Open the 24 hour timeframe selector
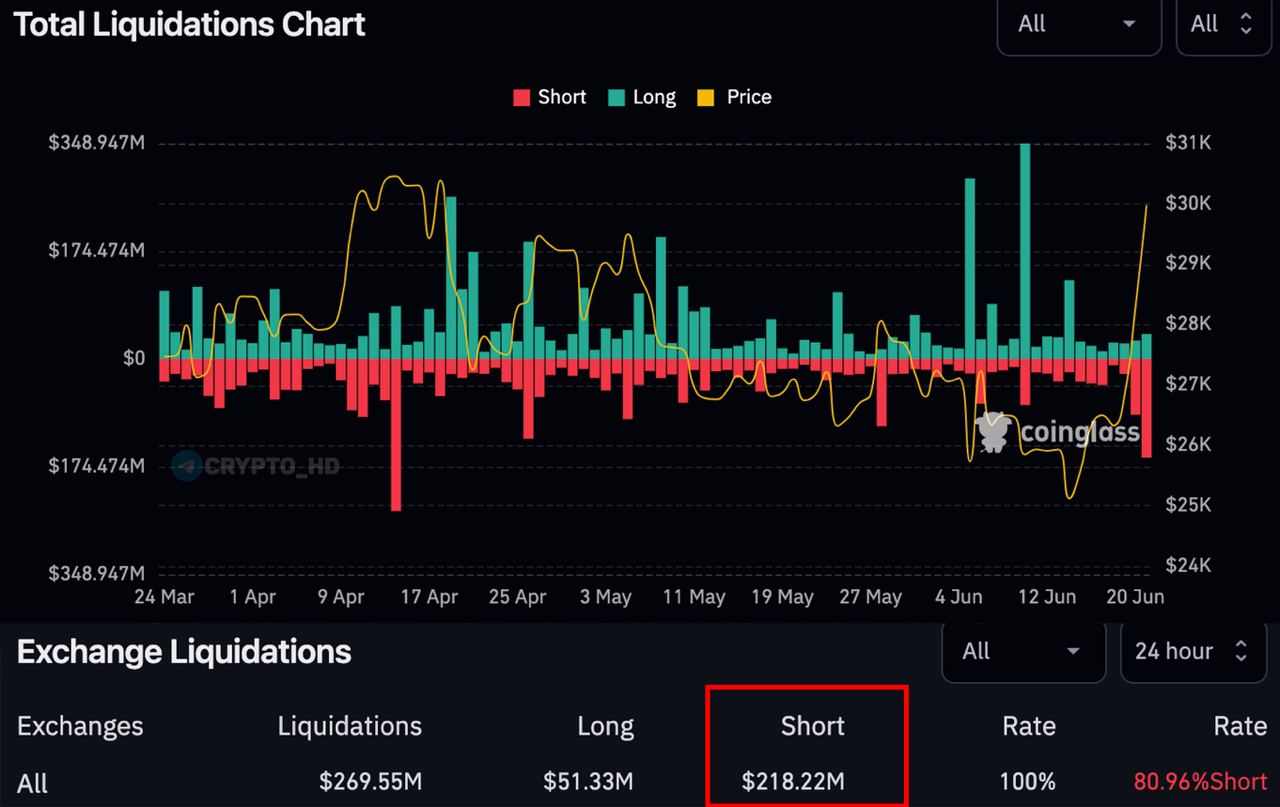 point(1191,652)
